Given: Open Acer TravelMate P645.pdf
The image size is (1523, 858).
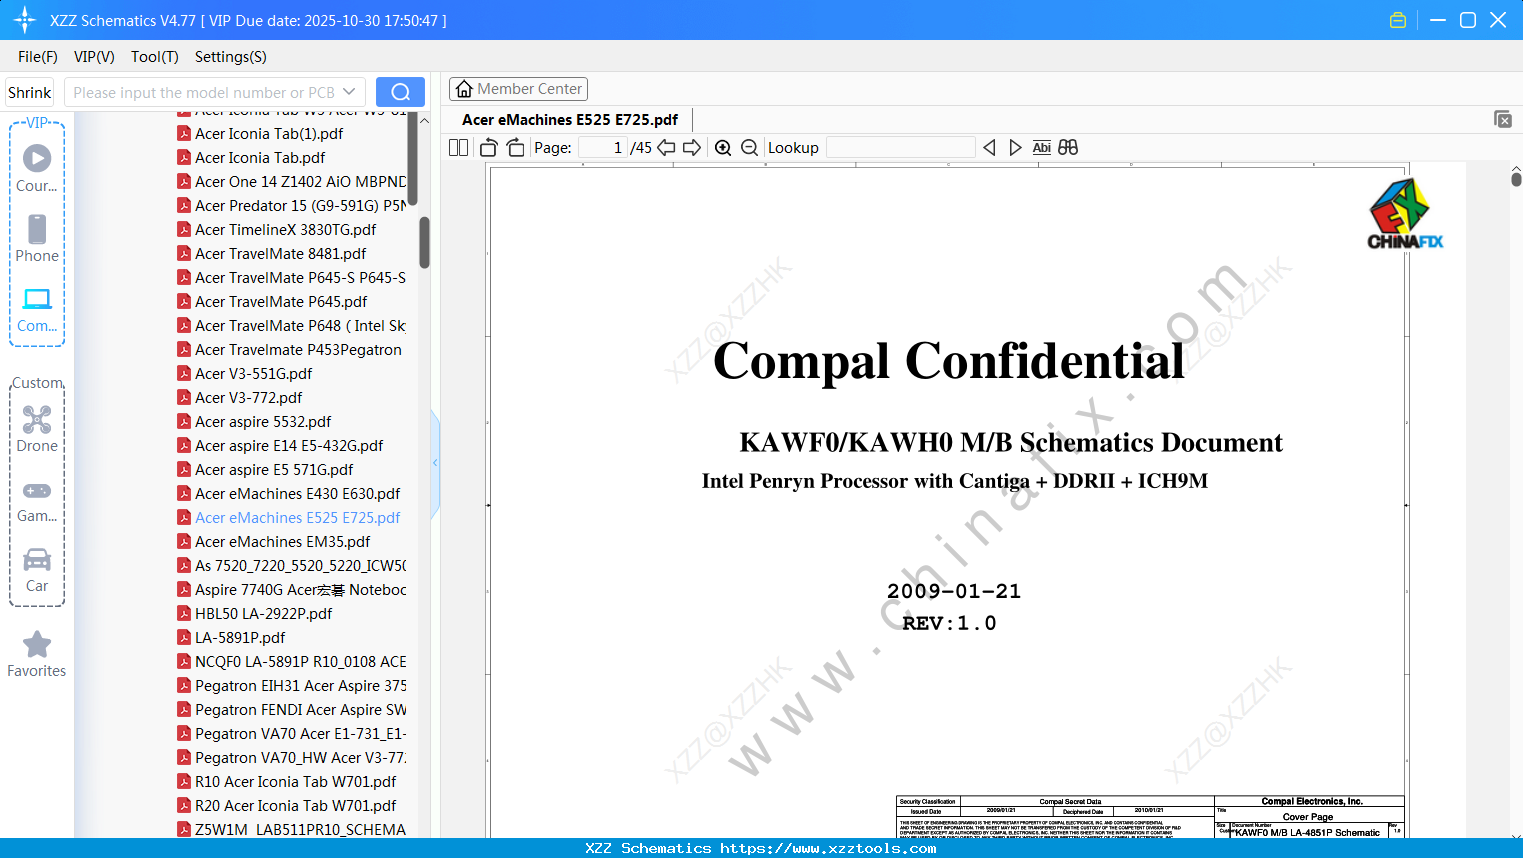Looking at the screenshot, I should [x=281, y=302].
